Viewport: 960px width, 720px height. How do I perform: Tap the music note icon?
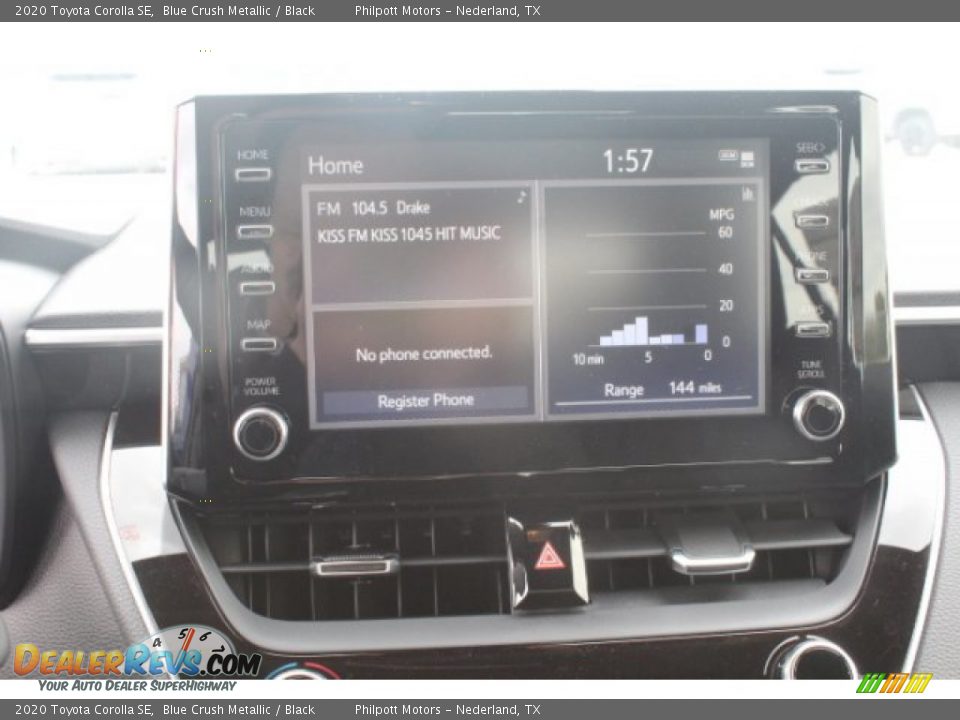coord(522,197)
